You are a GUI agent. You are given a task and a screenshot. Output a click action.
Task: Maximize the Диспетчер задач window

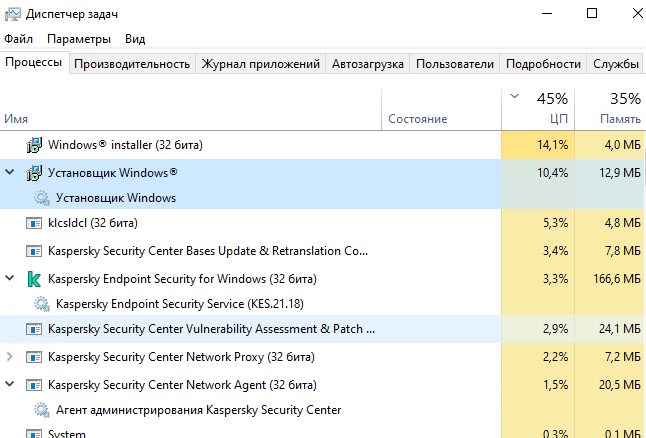tap(592, 14)
